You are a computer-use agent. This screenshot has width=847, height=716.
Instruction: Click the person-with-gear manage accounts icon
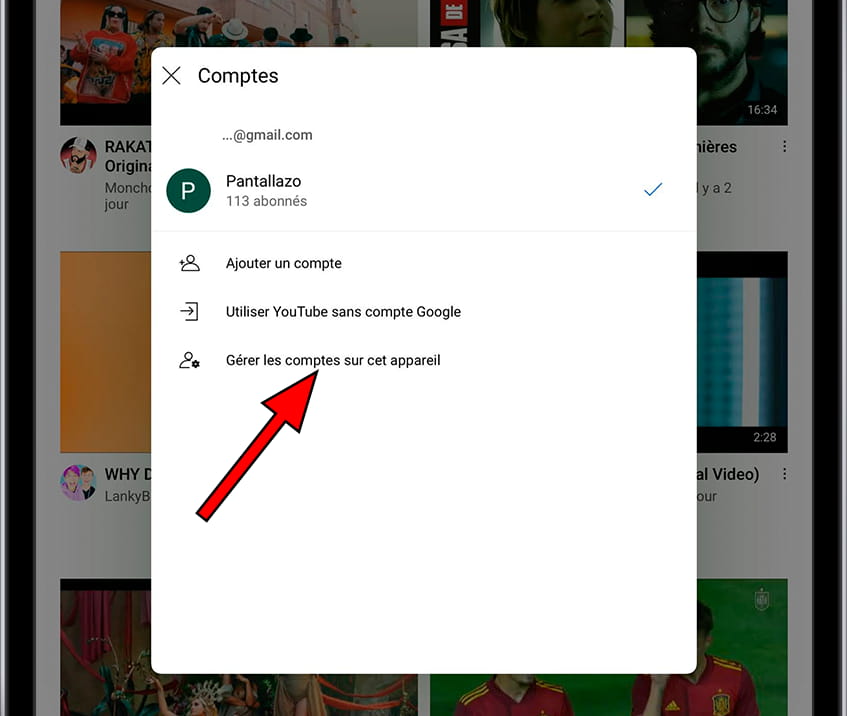[189, 360]
